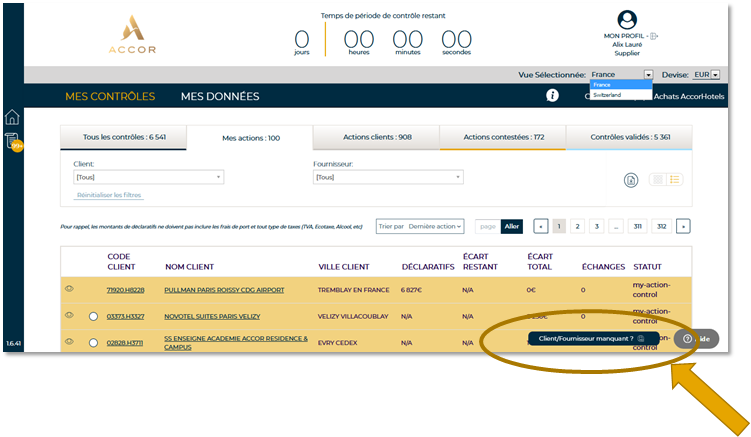This screenshot has width=751, height=437.
Task: Select page 312 in pagination
Action: point(661,226)
